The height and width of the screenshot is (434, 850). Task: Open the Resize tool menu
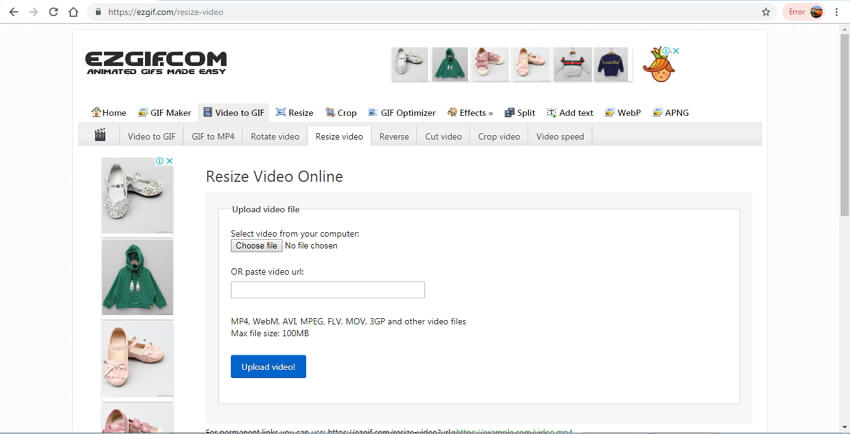295,113
